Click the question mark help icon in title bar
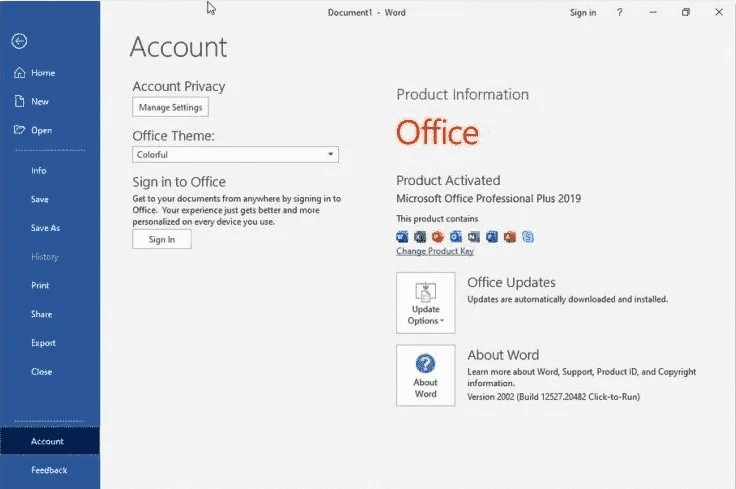This screenshot has height=489, width=736. pyautogui.click(x=620, y=13)
